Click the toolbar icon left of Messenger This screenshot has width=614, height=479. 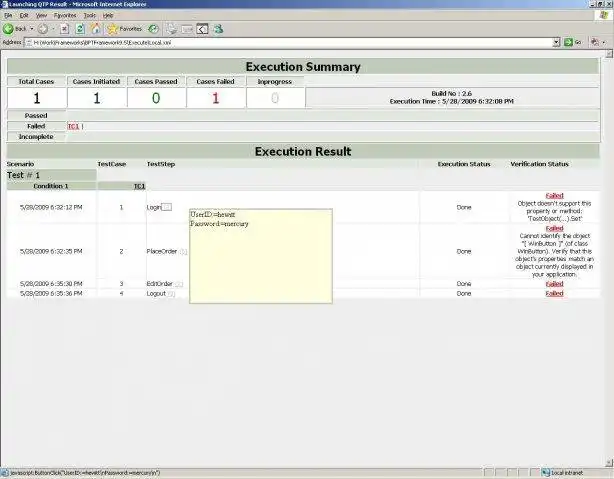click(202, 29)
